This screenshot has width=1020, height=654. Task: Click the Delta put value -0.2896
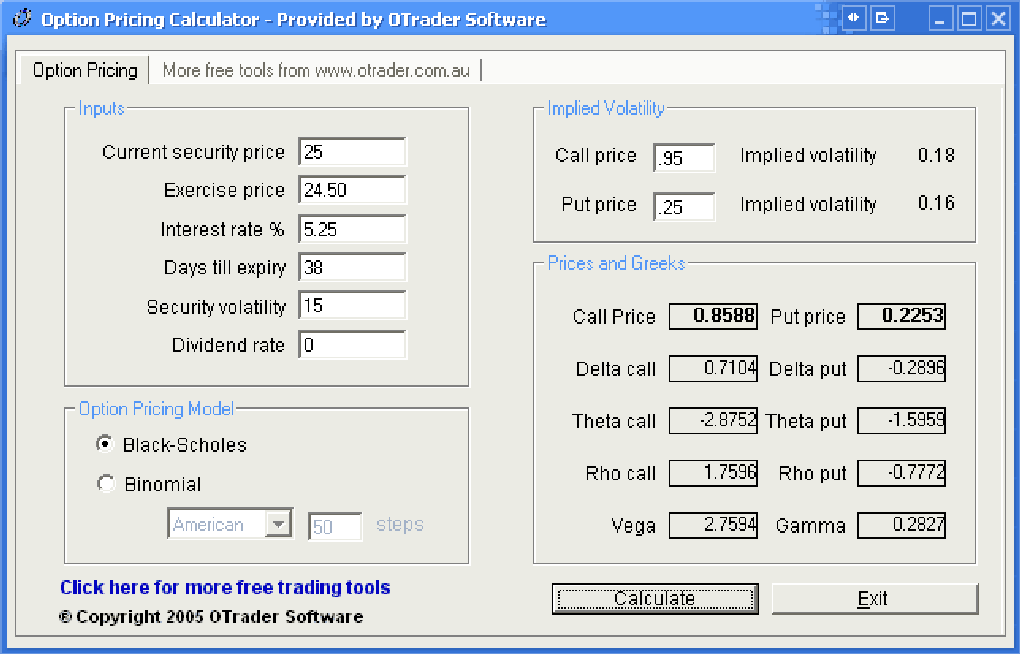[x=901, y=368]
